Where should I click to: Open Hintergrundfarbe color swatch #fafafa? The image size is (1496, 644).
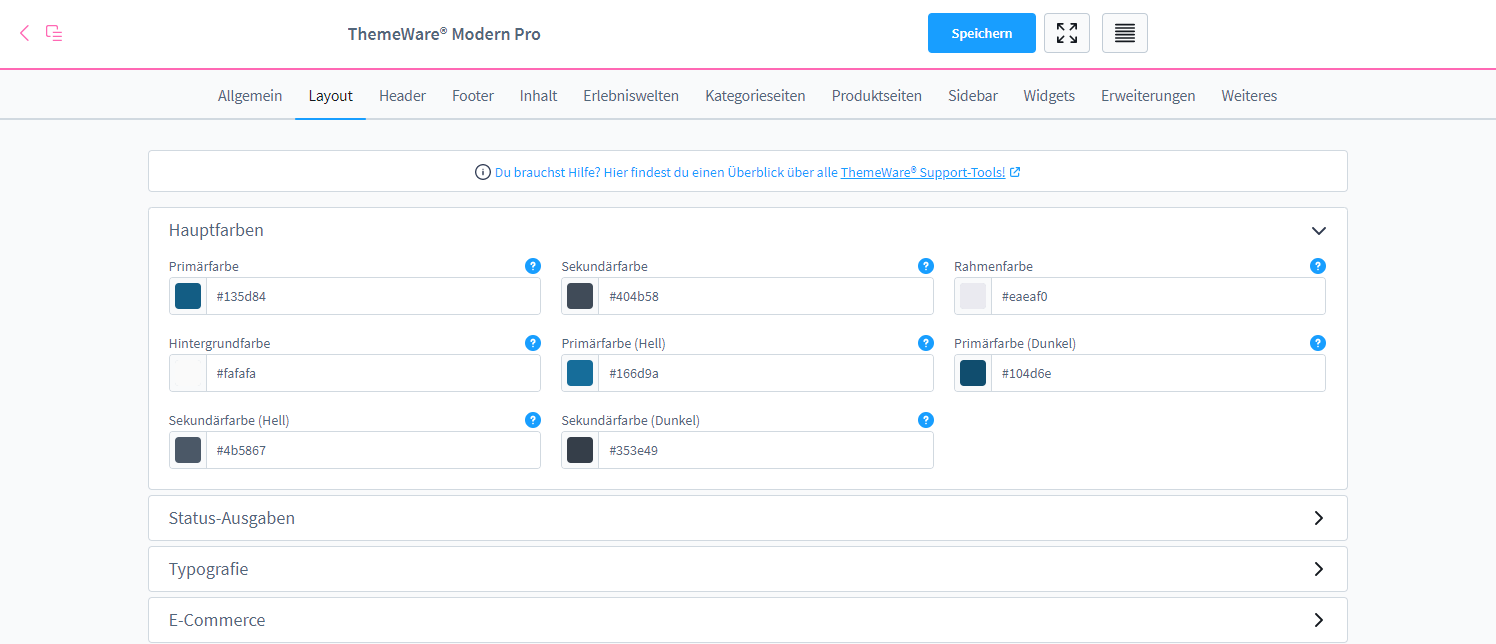188,373
